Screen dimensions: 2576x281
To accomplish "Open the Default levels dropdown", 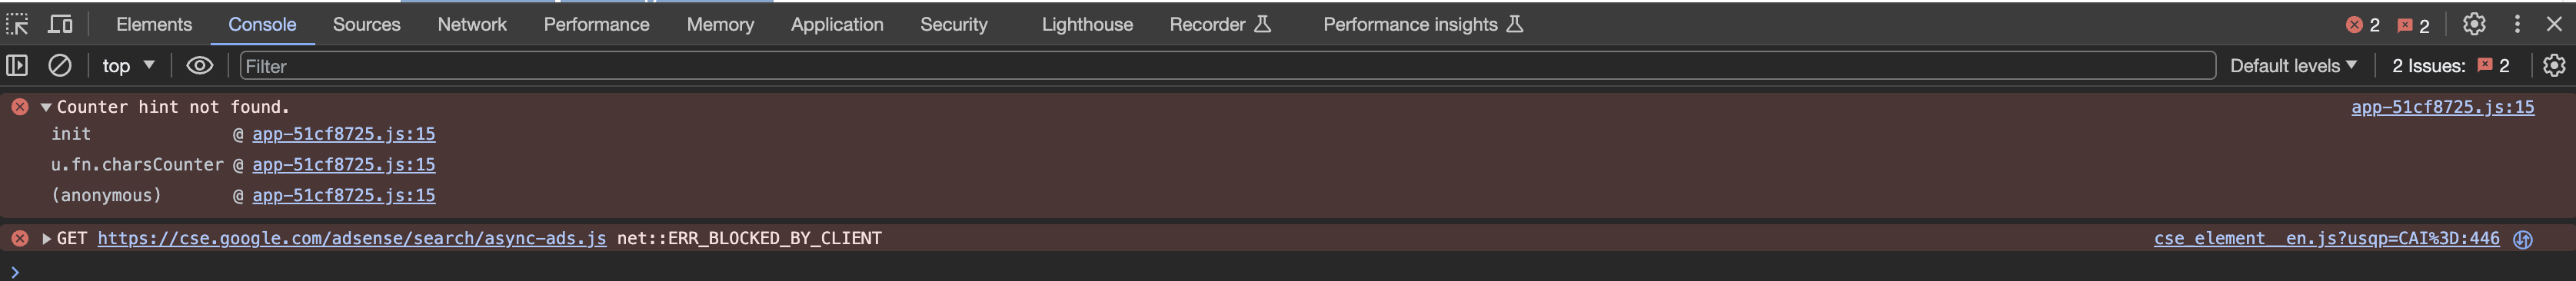I will (x=2293, y=65).
